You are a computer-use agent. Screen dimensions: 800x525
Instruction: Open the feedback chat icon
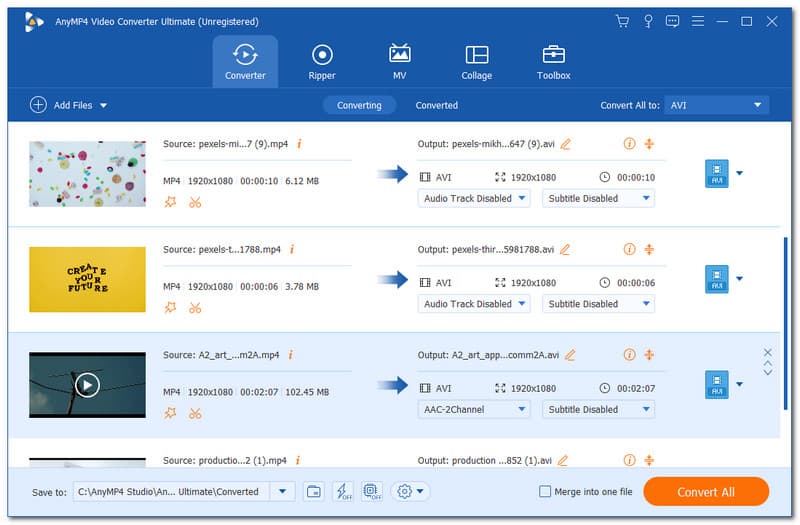672,21
